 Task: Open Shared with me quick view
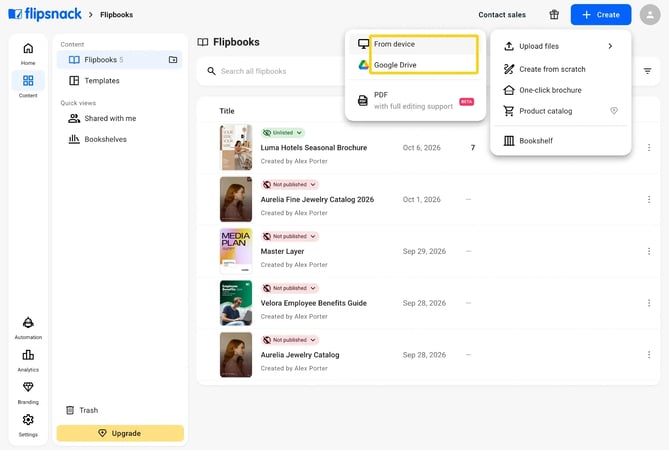tap(119, 118)
